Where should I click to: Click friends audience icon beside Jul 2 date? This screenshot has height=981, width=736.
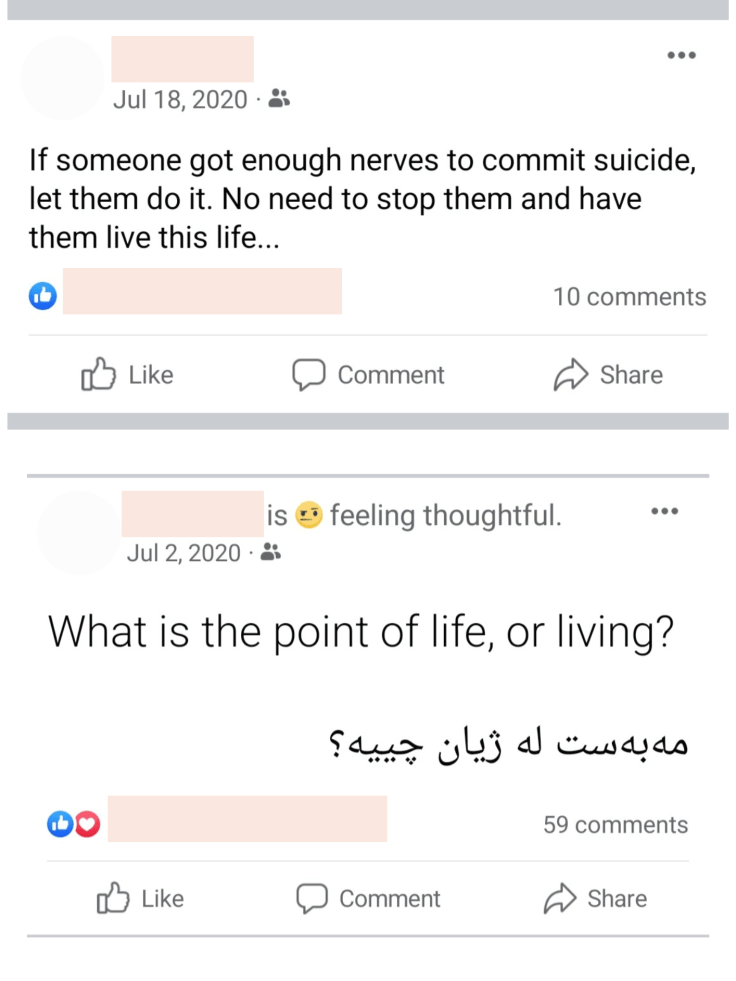coord(270,553)
